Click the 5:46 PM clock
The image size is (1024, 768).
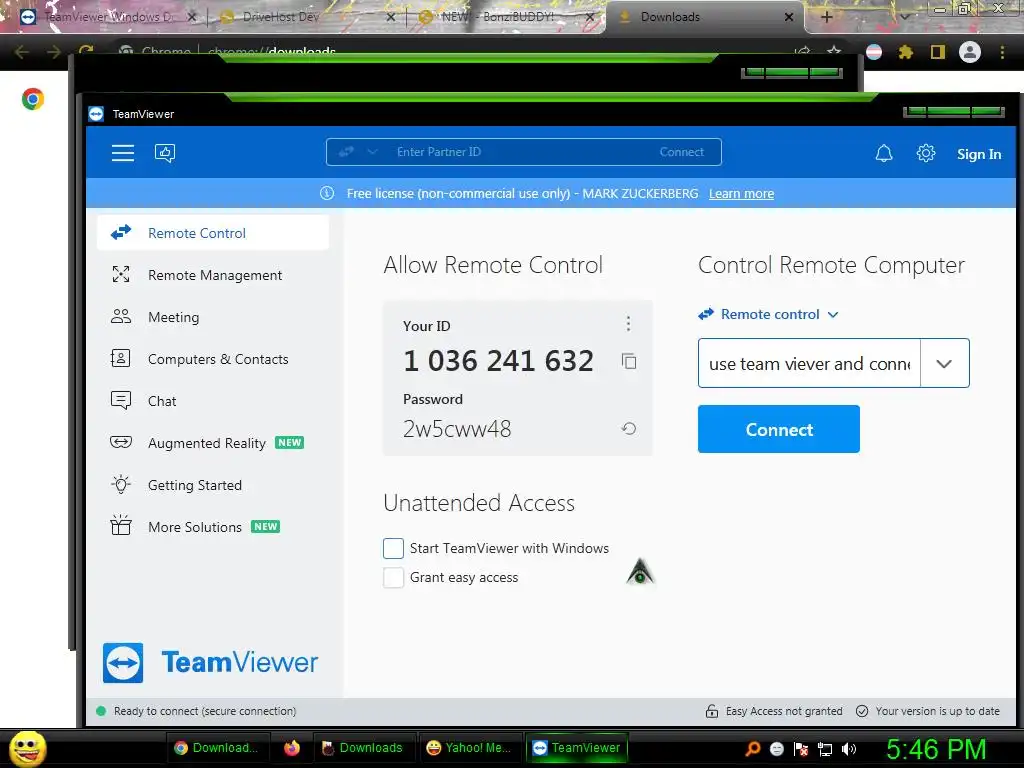936,749
